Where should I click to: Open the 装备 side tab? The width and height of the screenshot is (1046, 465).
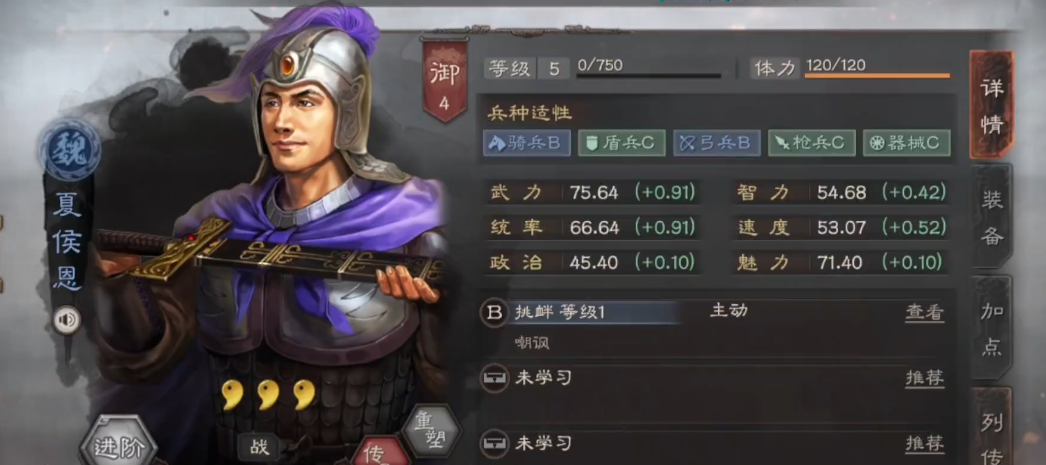[992, 217]
